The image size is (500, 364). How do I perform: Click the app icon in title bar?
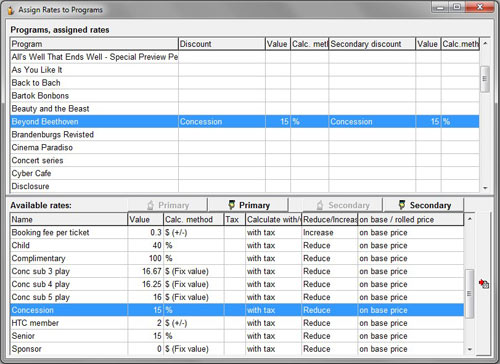[x=11, y=10]
